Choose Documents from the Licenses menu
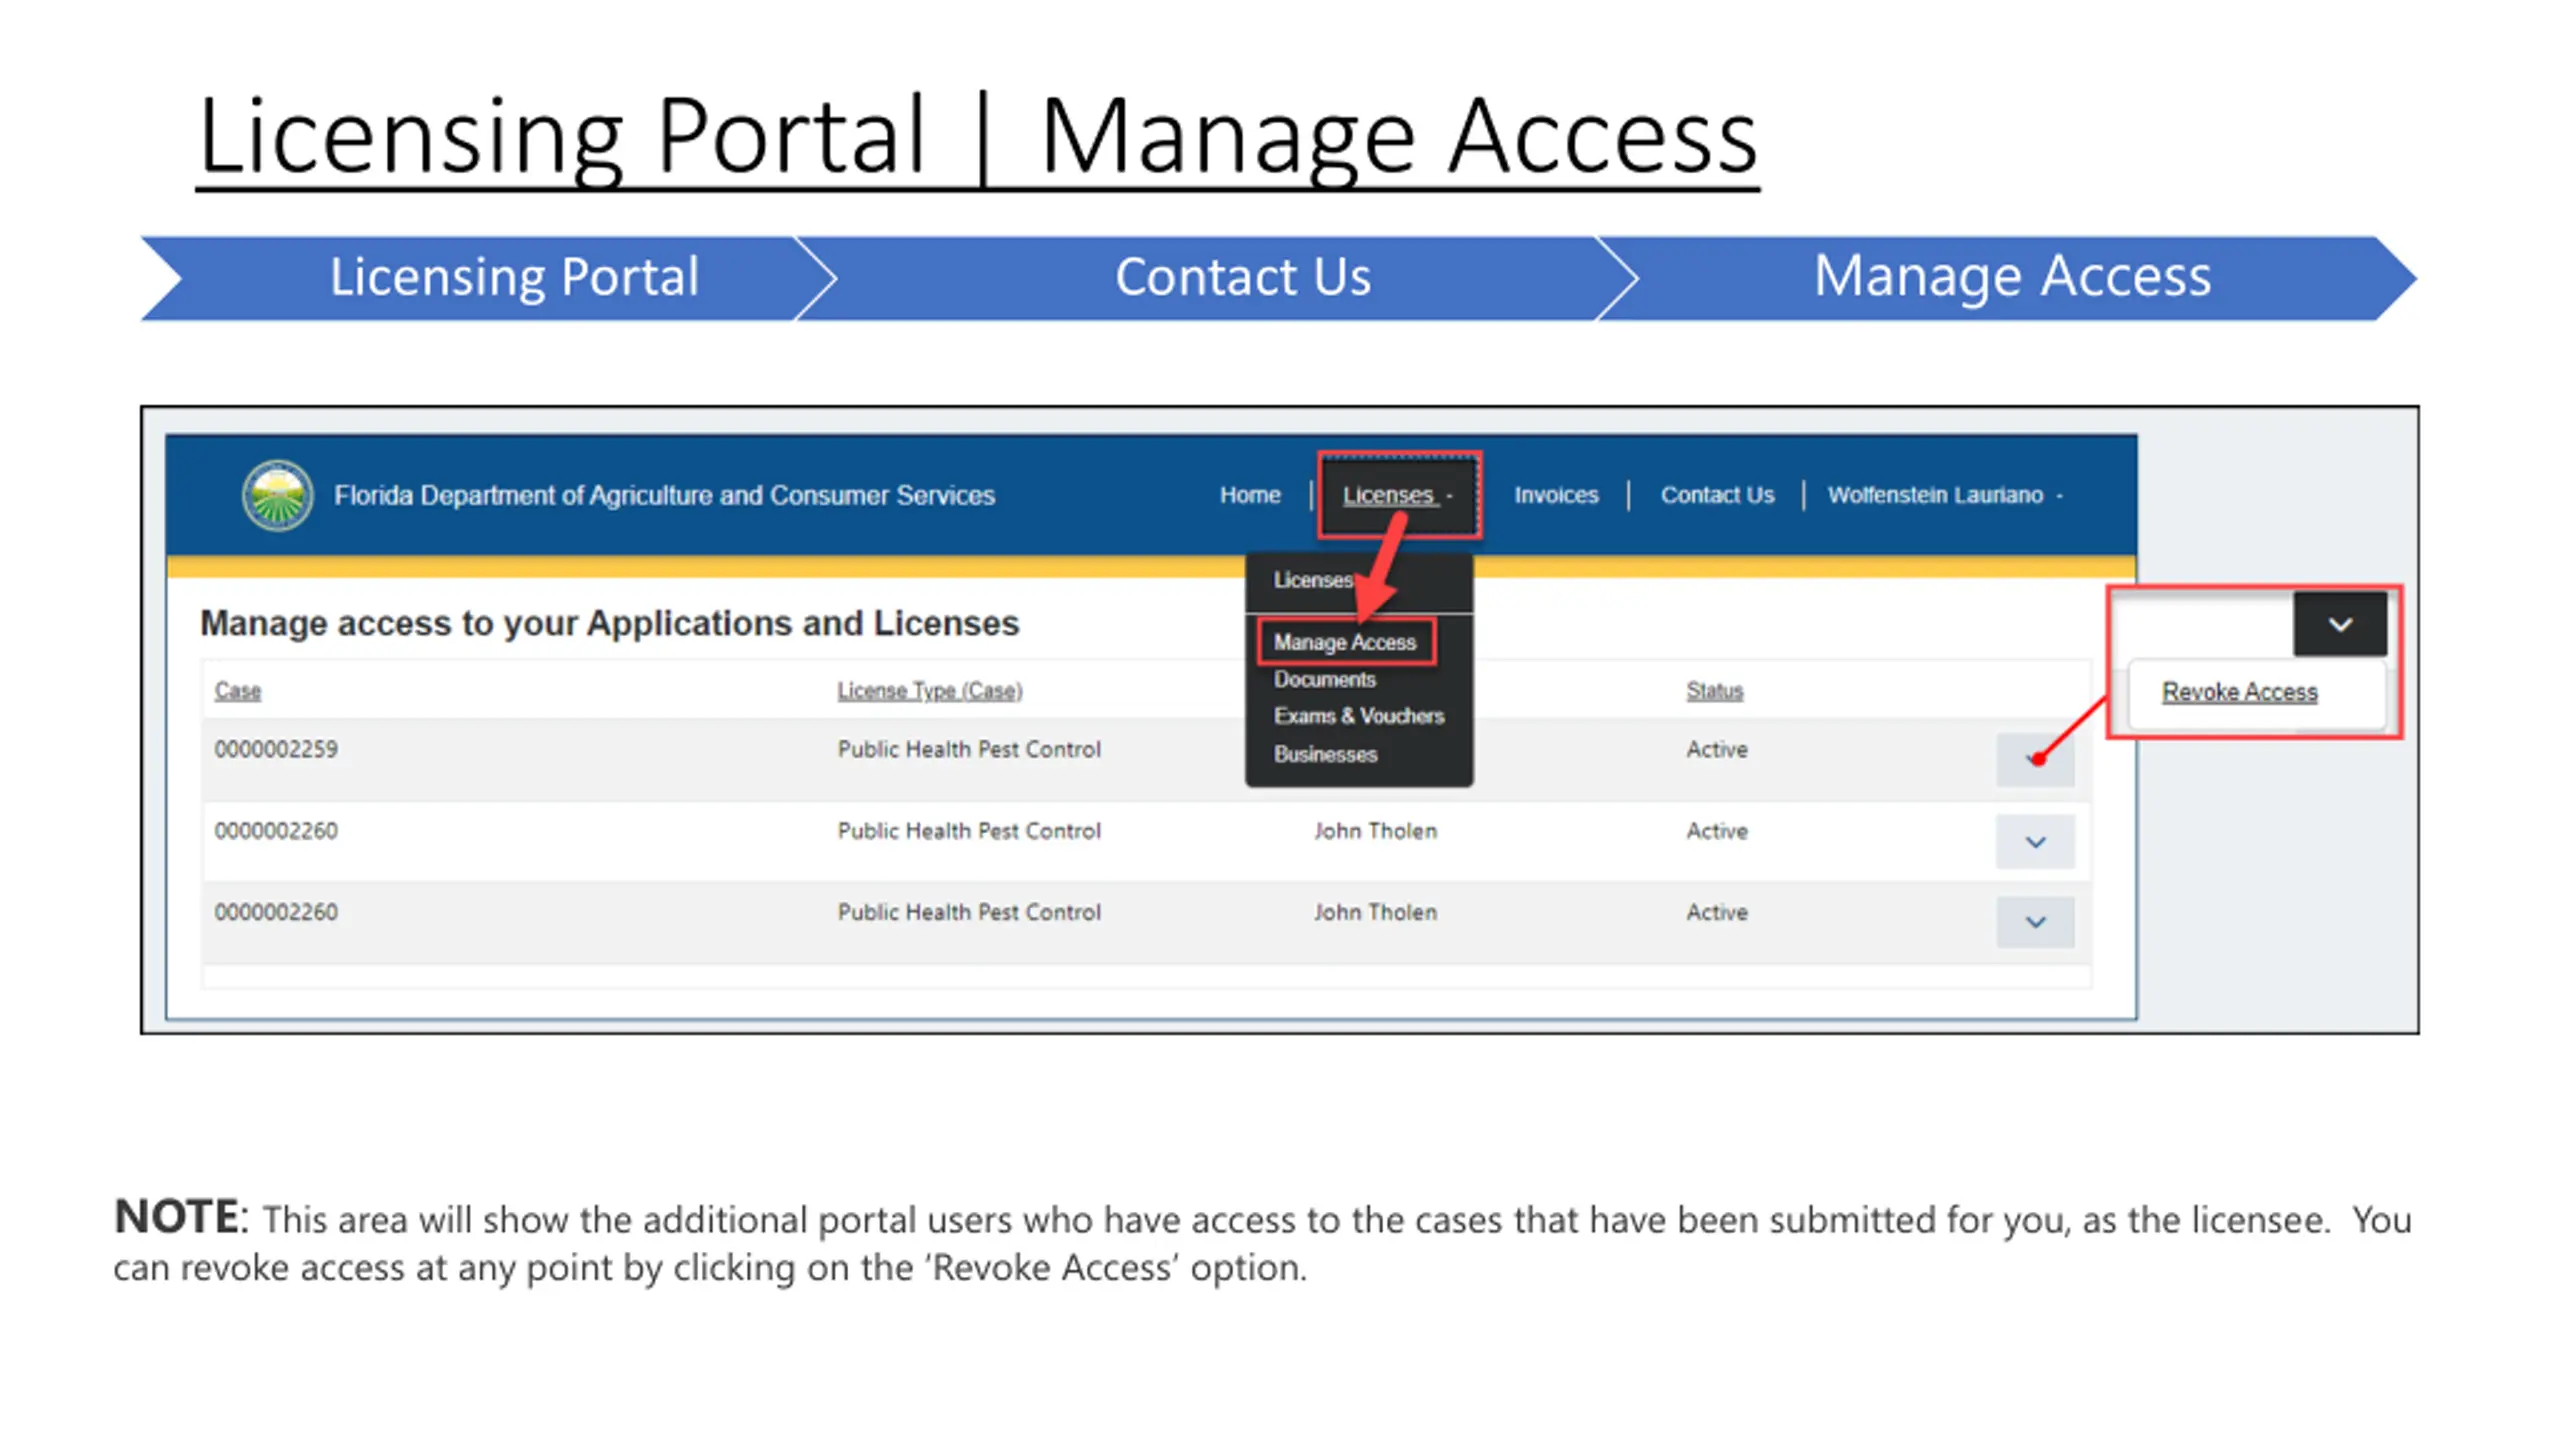The image size is (2560, 1440). click(1324, 679)
